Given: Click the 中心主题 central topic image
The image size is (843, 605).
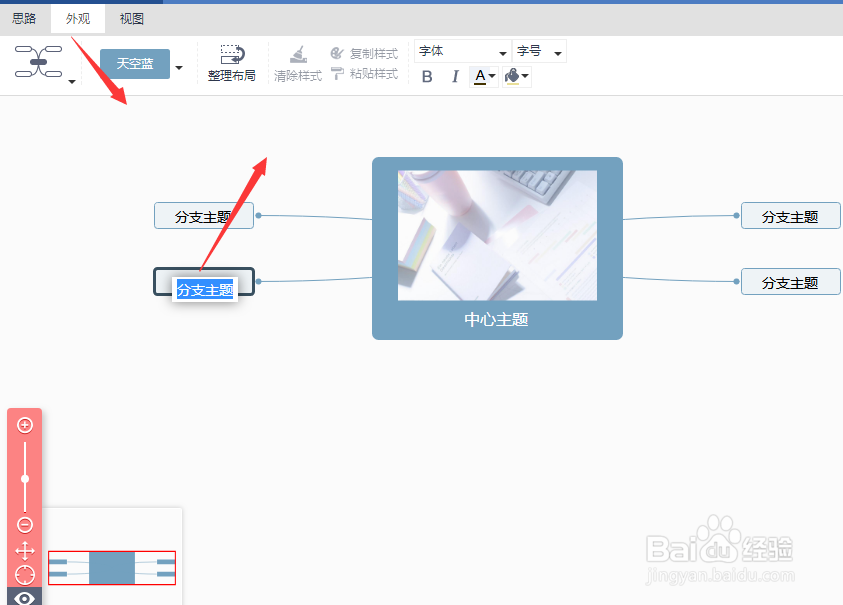Looking at the screenshot, I should (x=497, y=235).
